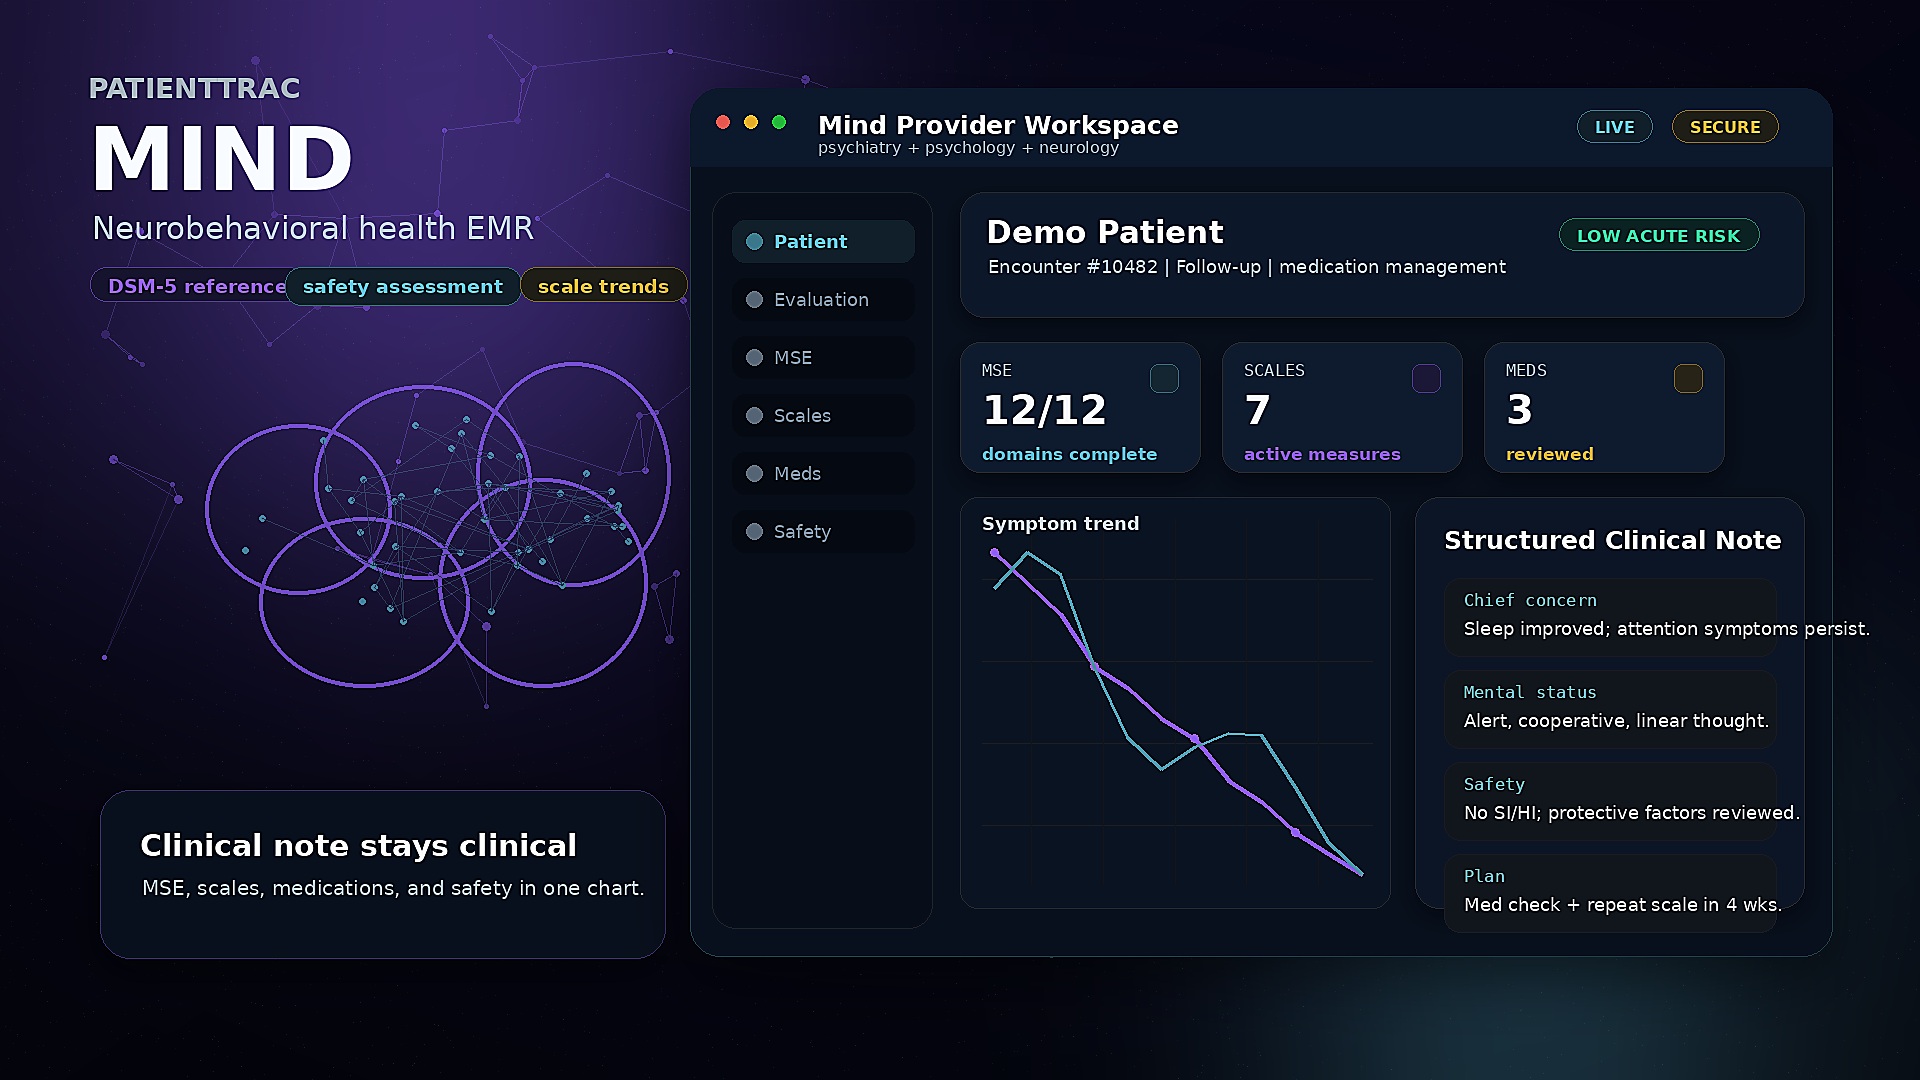Viewport: 1920px width, 1080px height.
Task: Click the teal square icon in MSE card
Action: click(1164, 379)
